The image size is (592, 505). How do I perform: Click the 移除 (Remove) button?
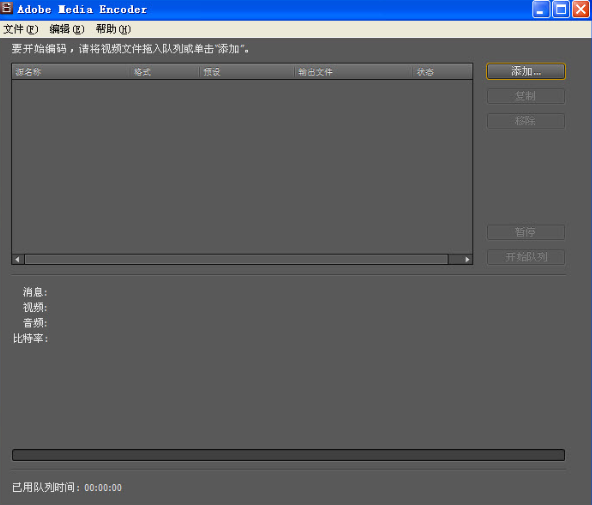coord(526,121)
